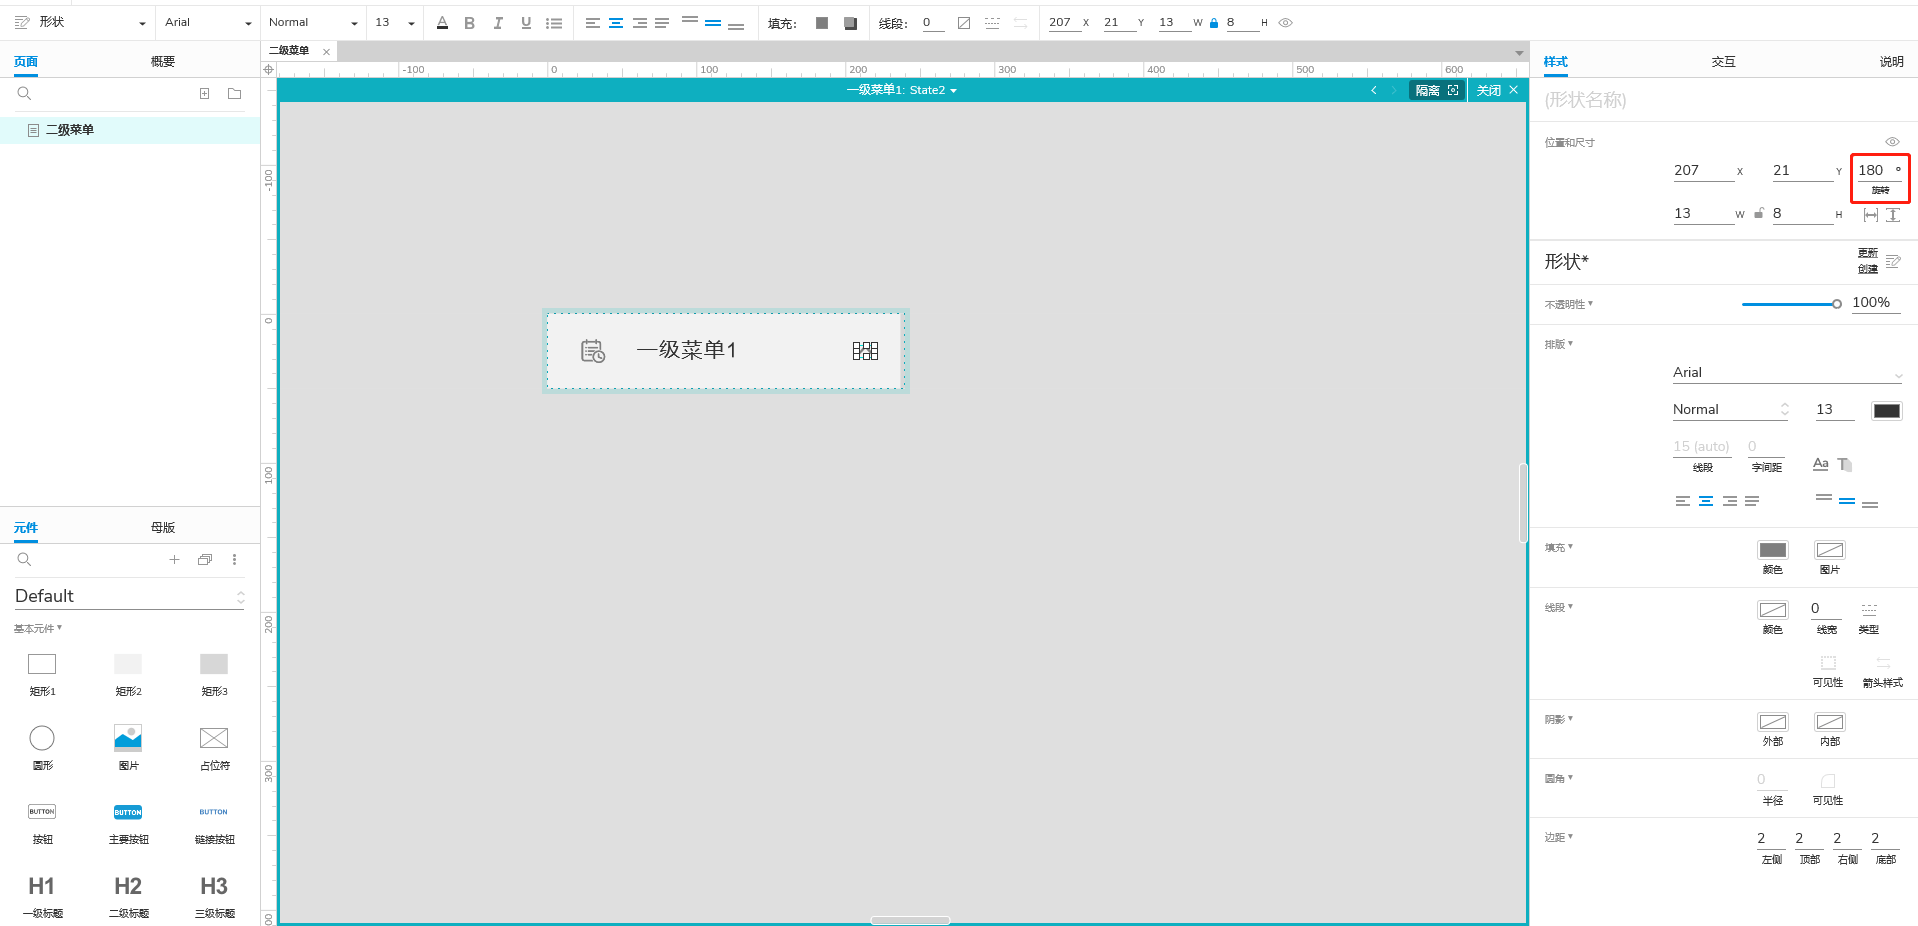Image resolution: width=1918 pixels, height=926 pixels.
Task: Open line type pattern in top toolbar
Action: 992,23
